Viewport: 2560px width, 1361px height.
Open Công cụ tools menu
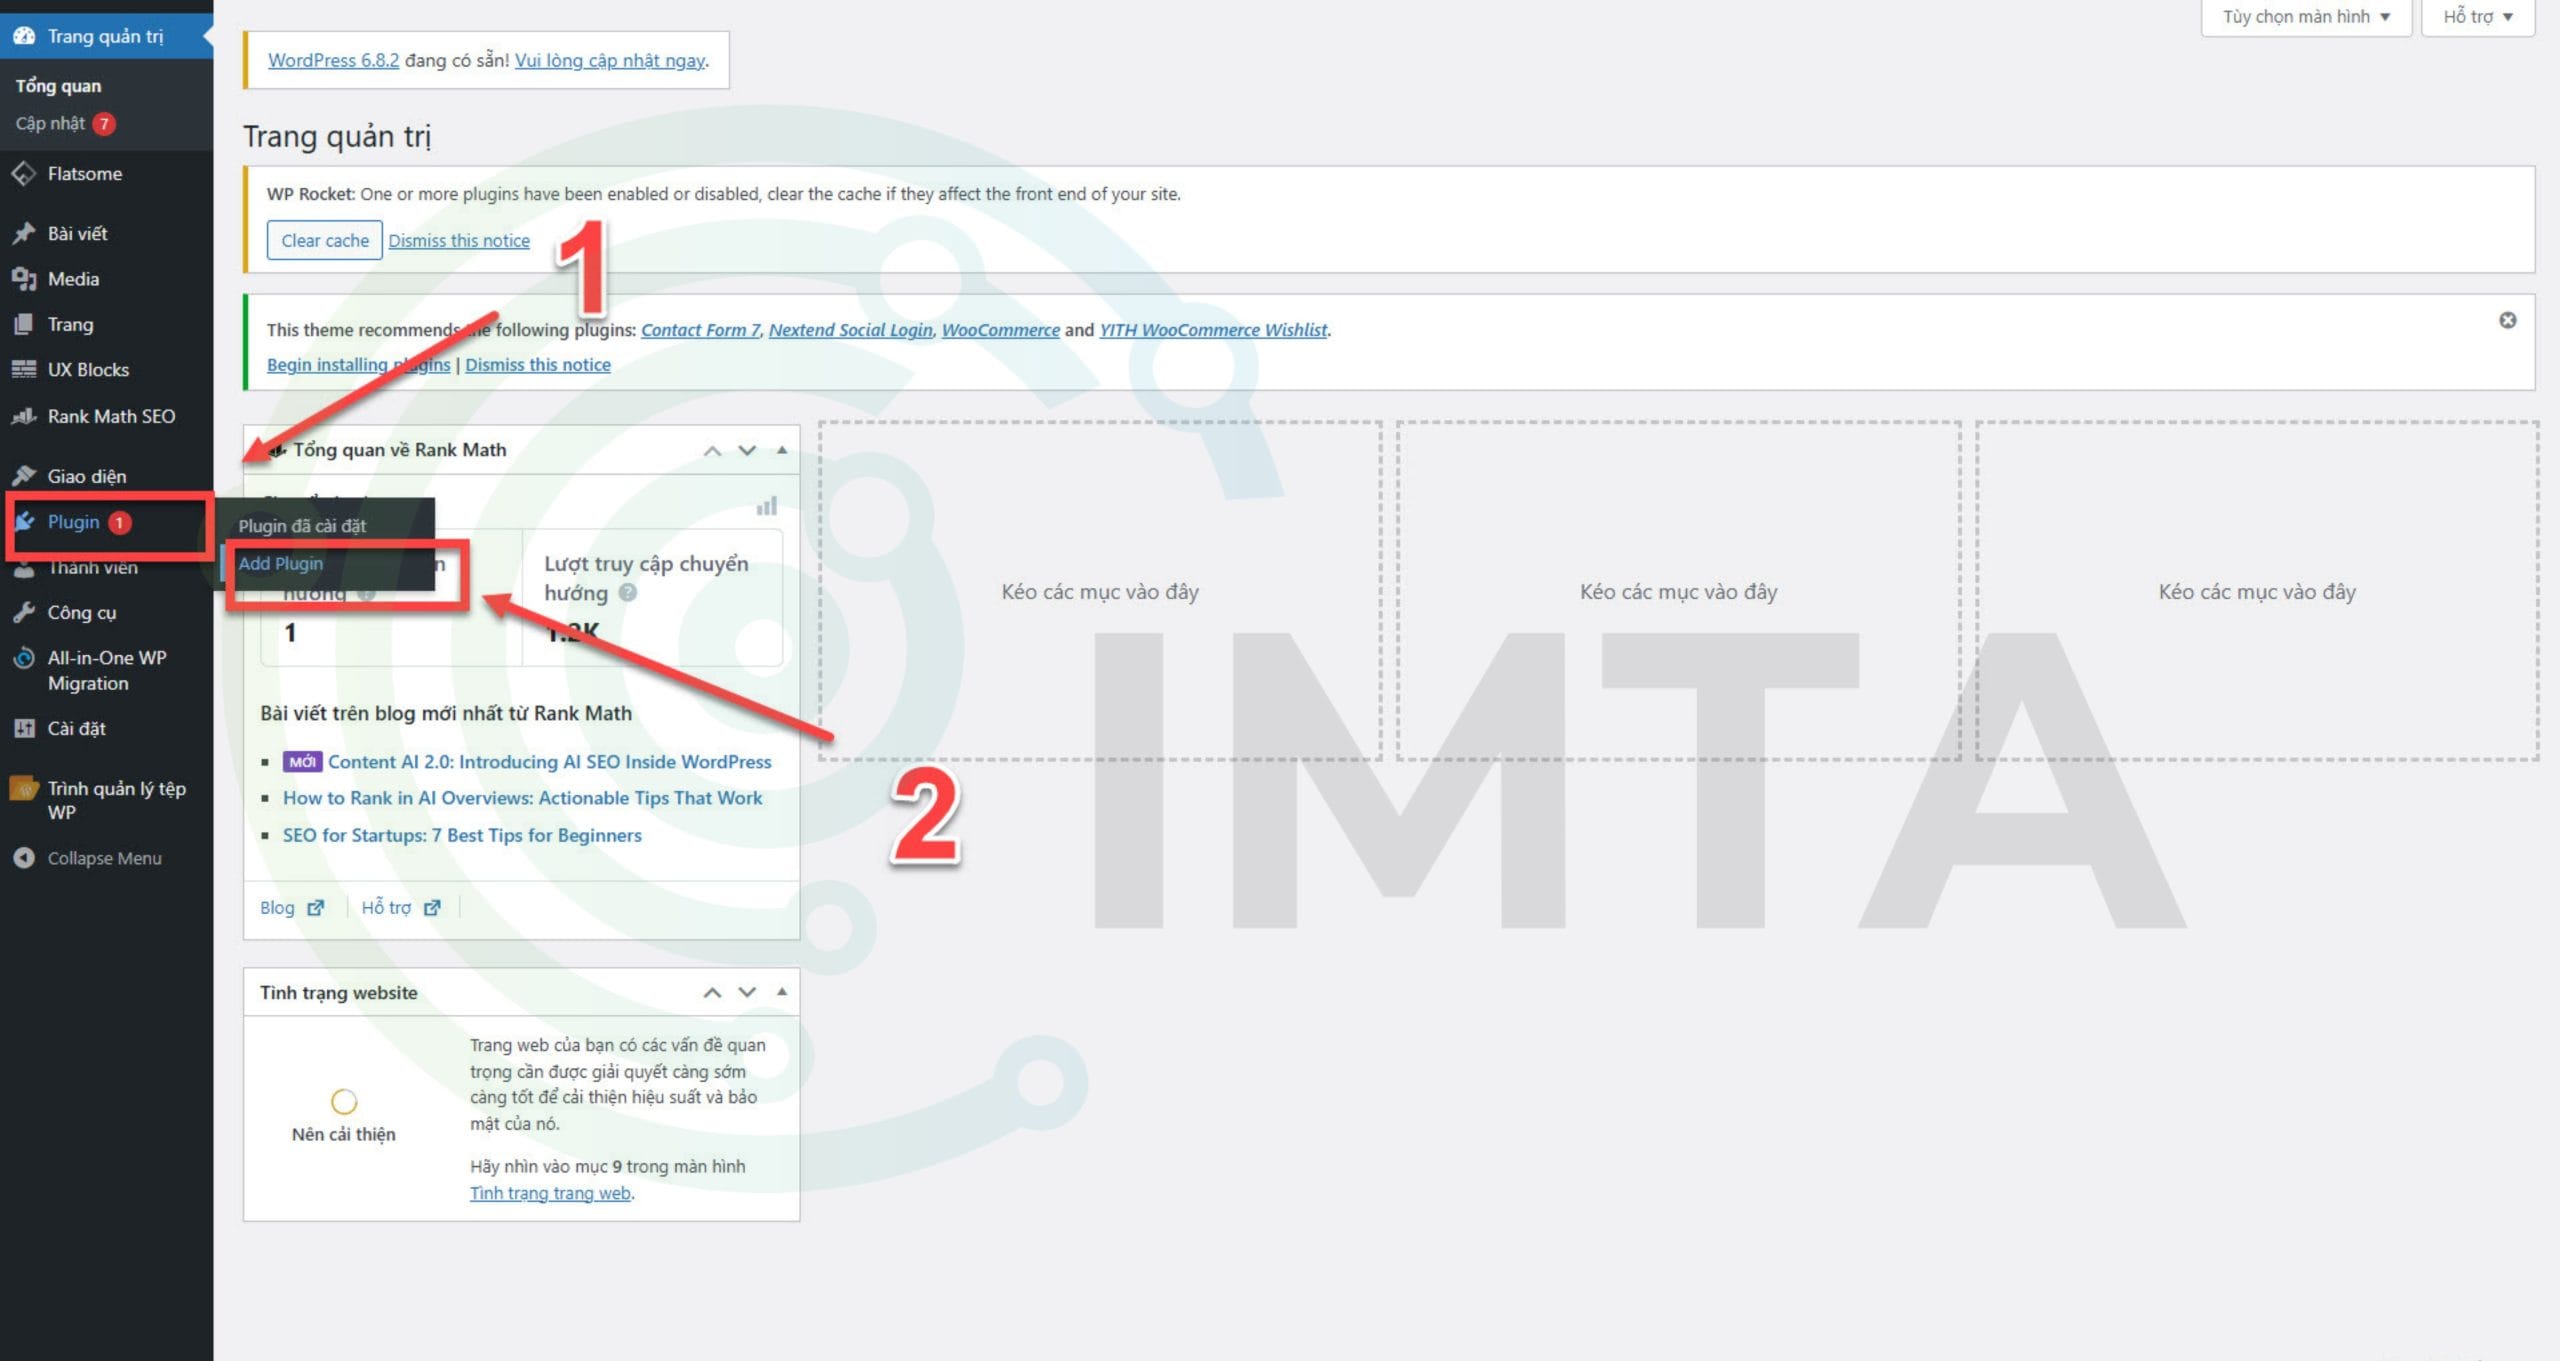[x=80, y=612]
